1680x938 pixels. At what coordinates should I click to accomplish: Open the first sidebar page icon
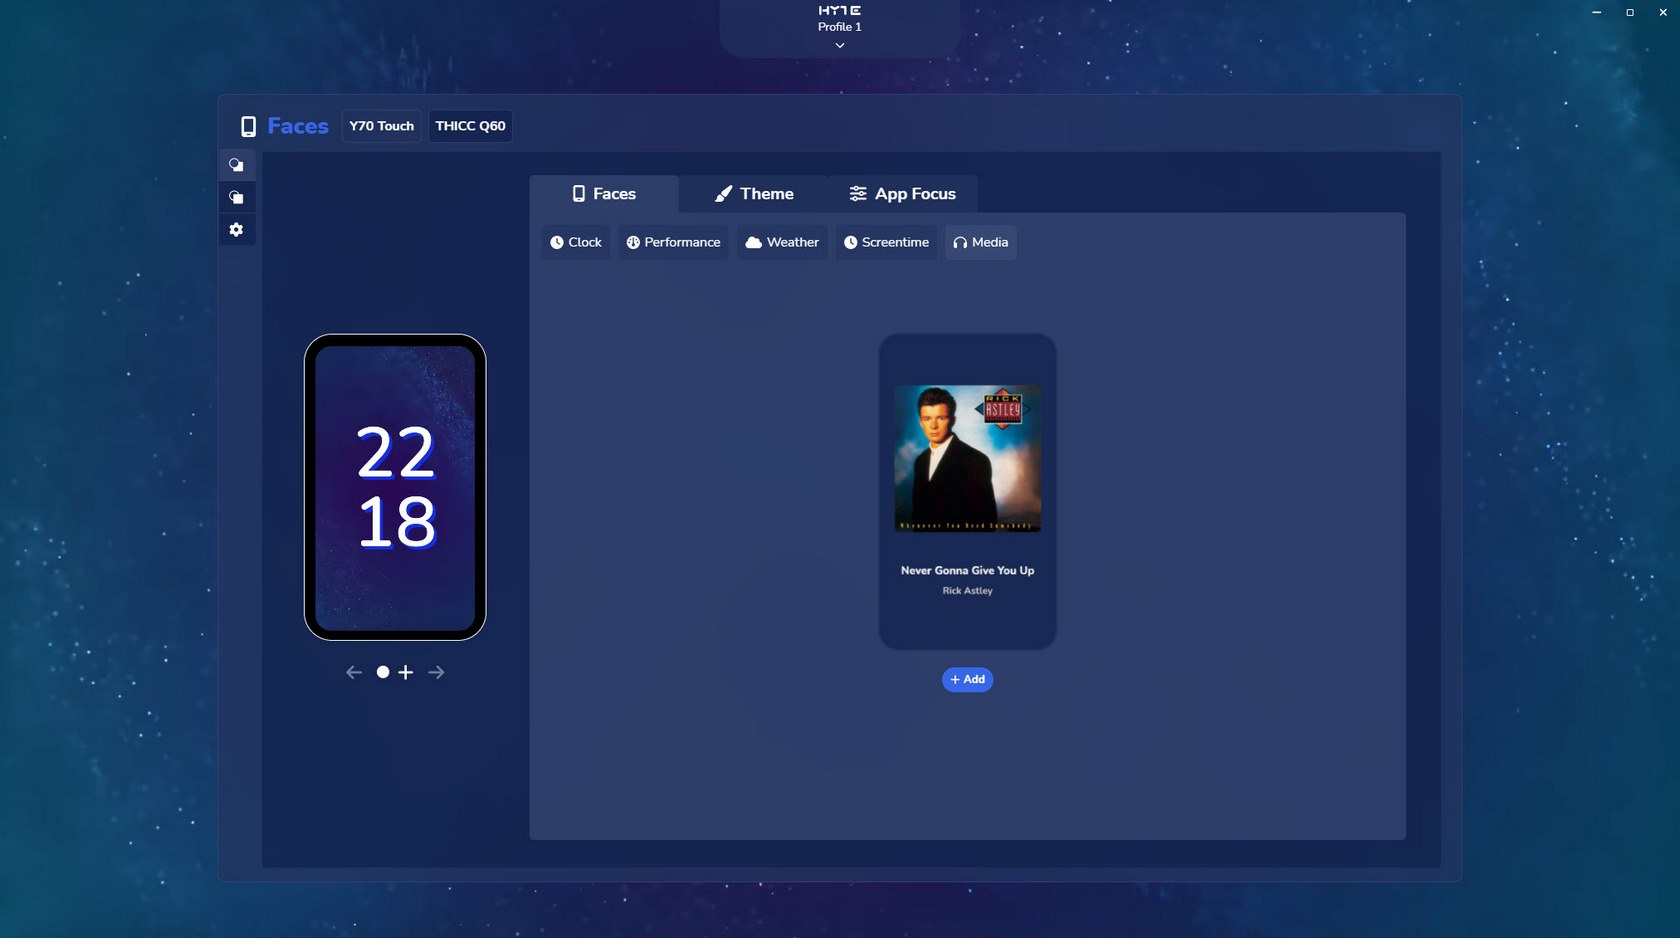click(237, 165)
